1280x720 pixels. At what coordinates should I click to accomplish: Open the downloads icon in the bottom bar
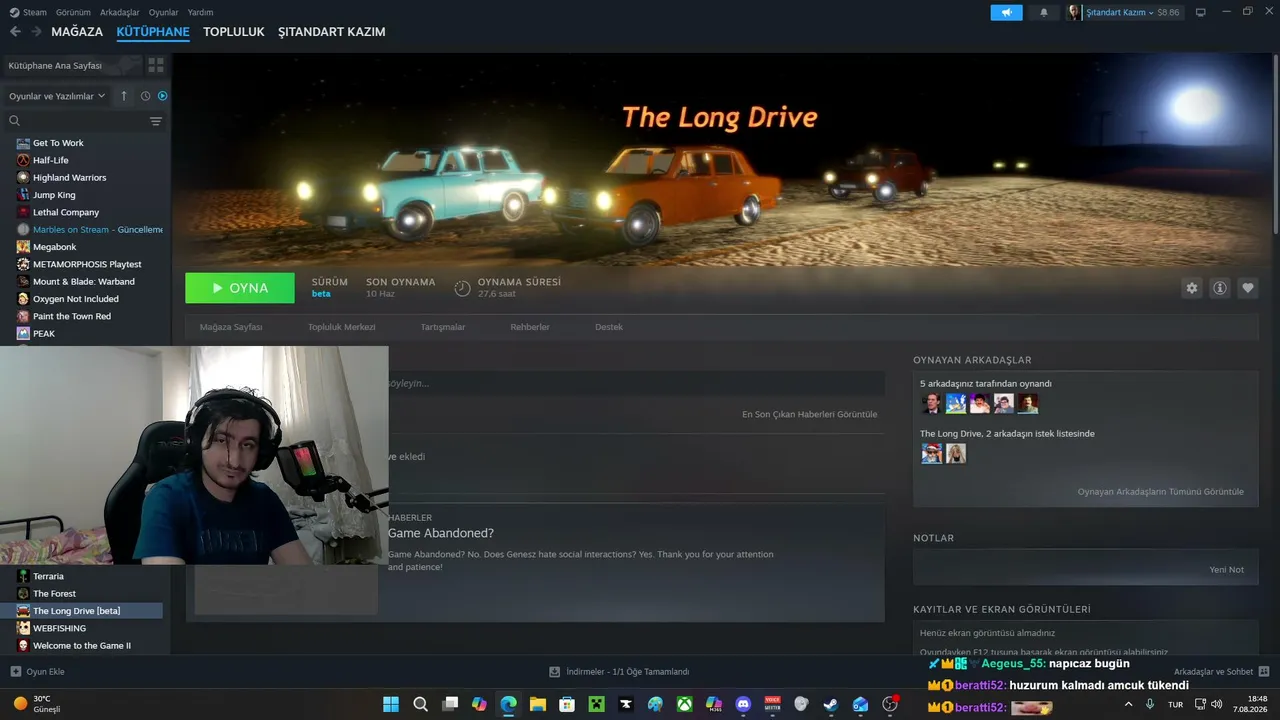[555, 672]
